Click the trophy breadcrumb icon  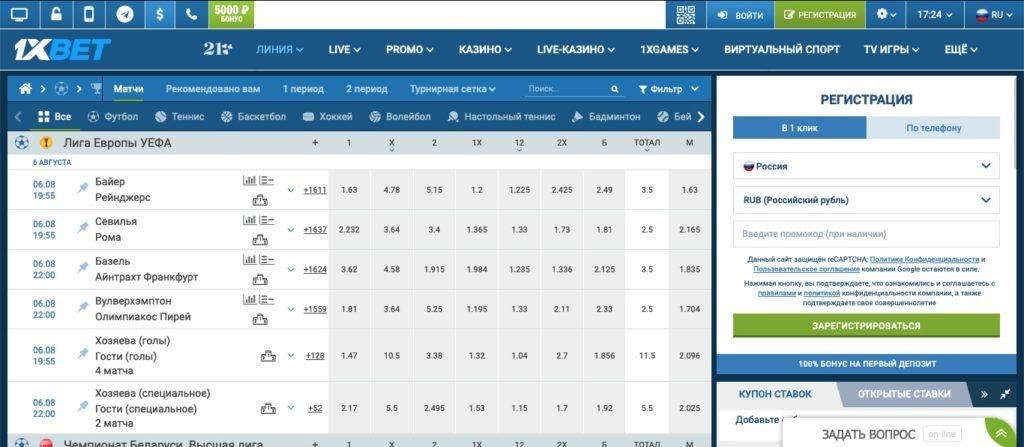96,89
